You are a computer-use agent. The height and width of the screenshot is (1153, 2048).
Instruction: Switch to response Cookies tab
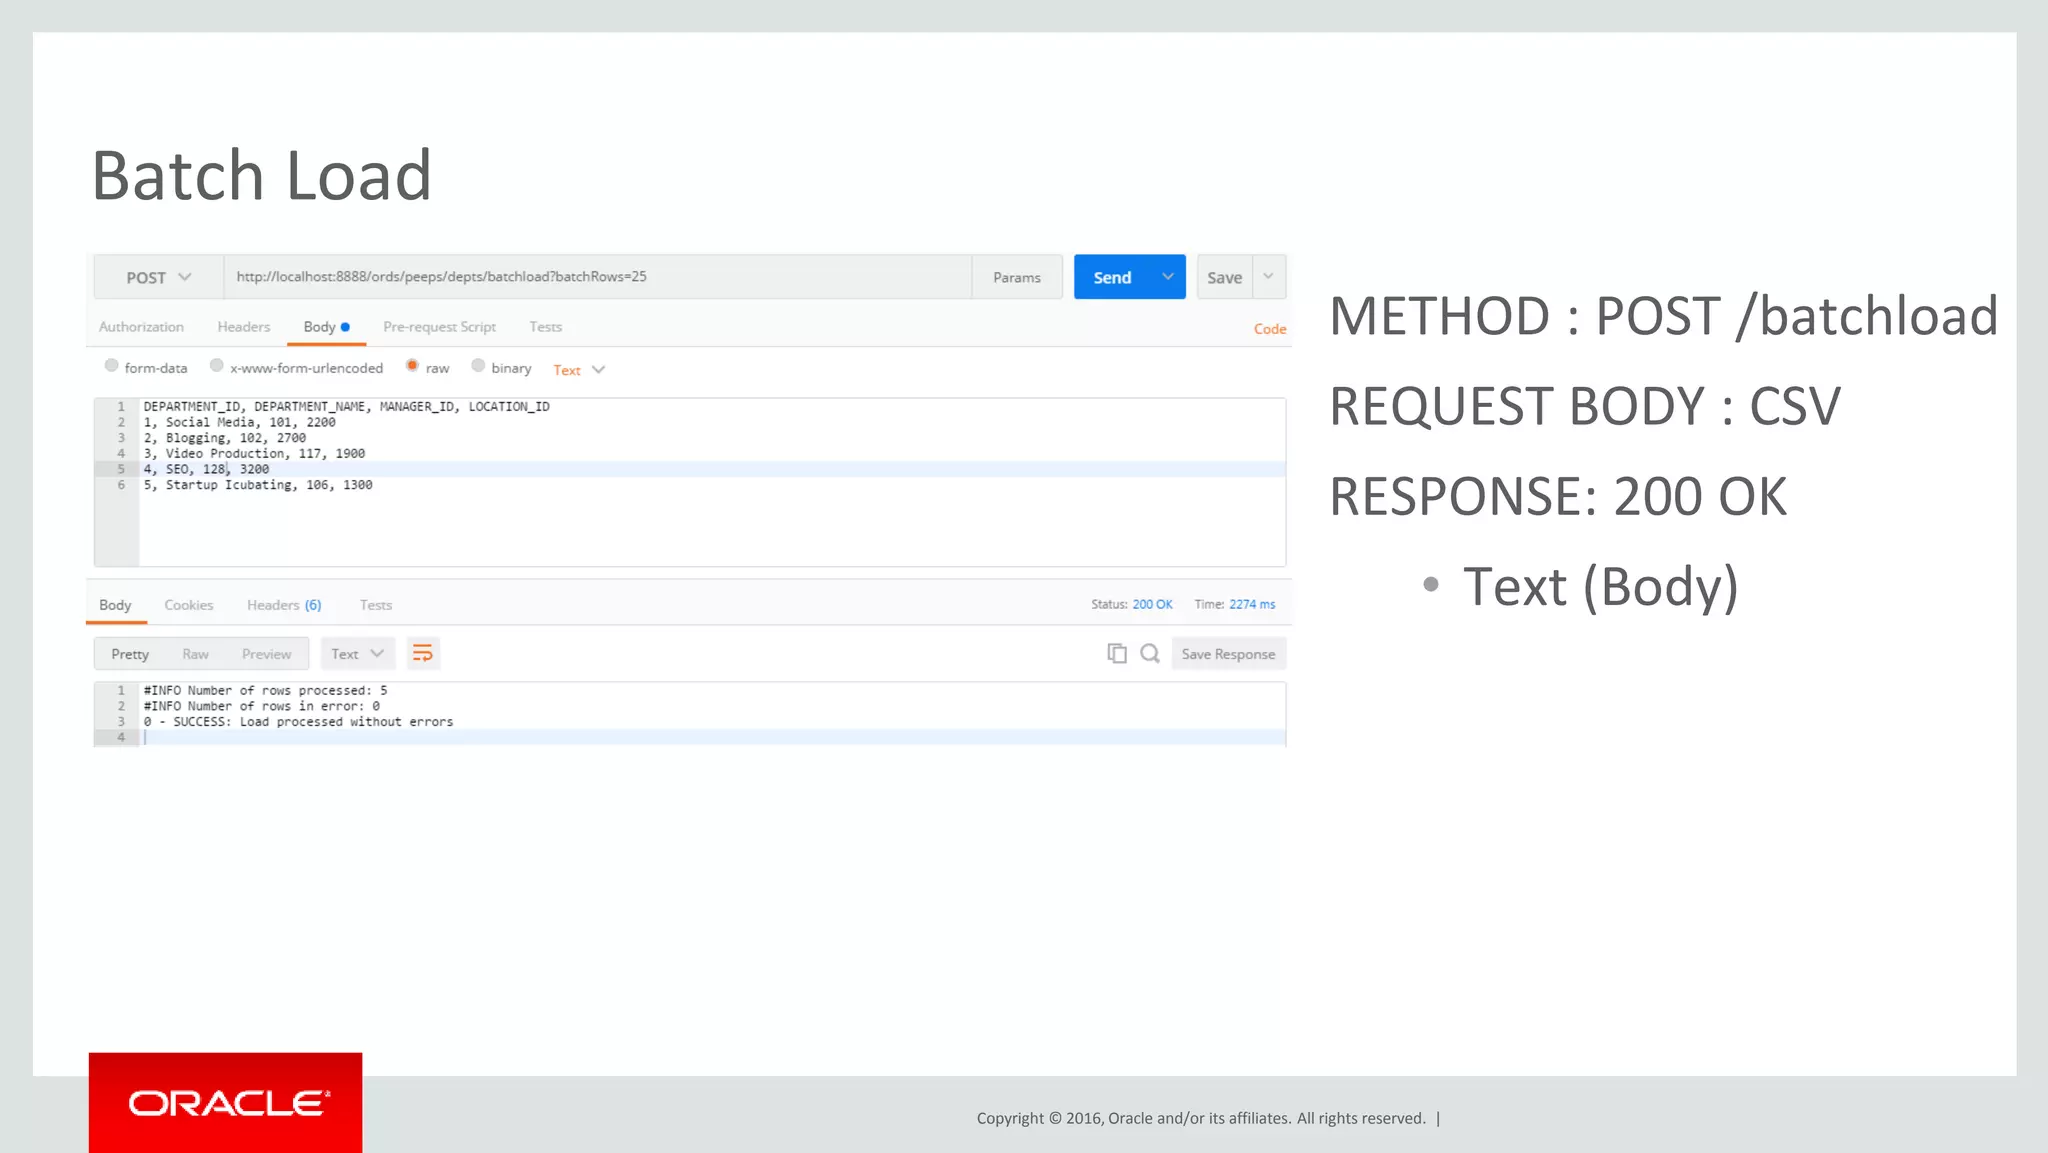(188, 605)
